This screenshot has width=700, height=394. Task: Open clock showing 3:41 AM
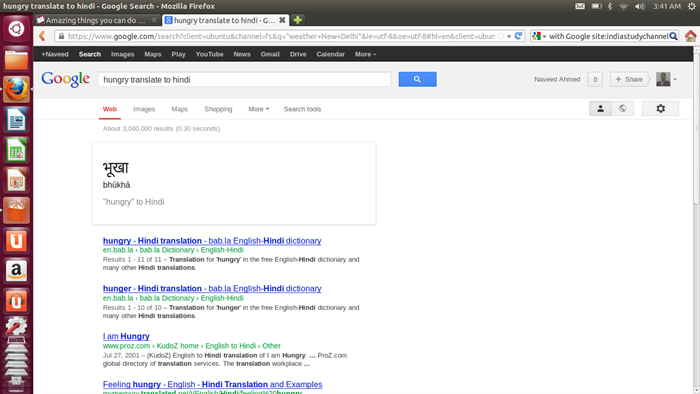tap(667, 6)
